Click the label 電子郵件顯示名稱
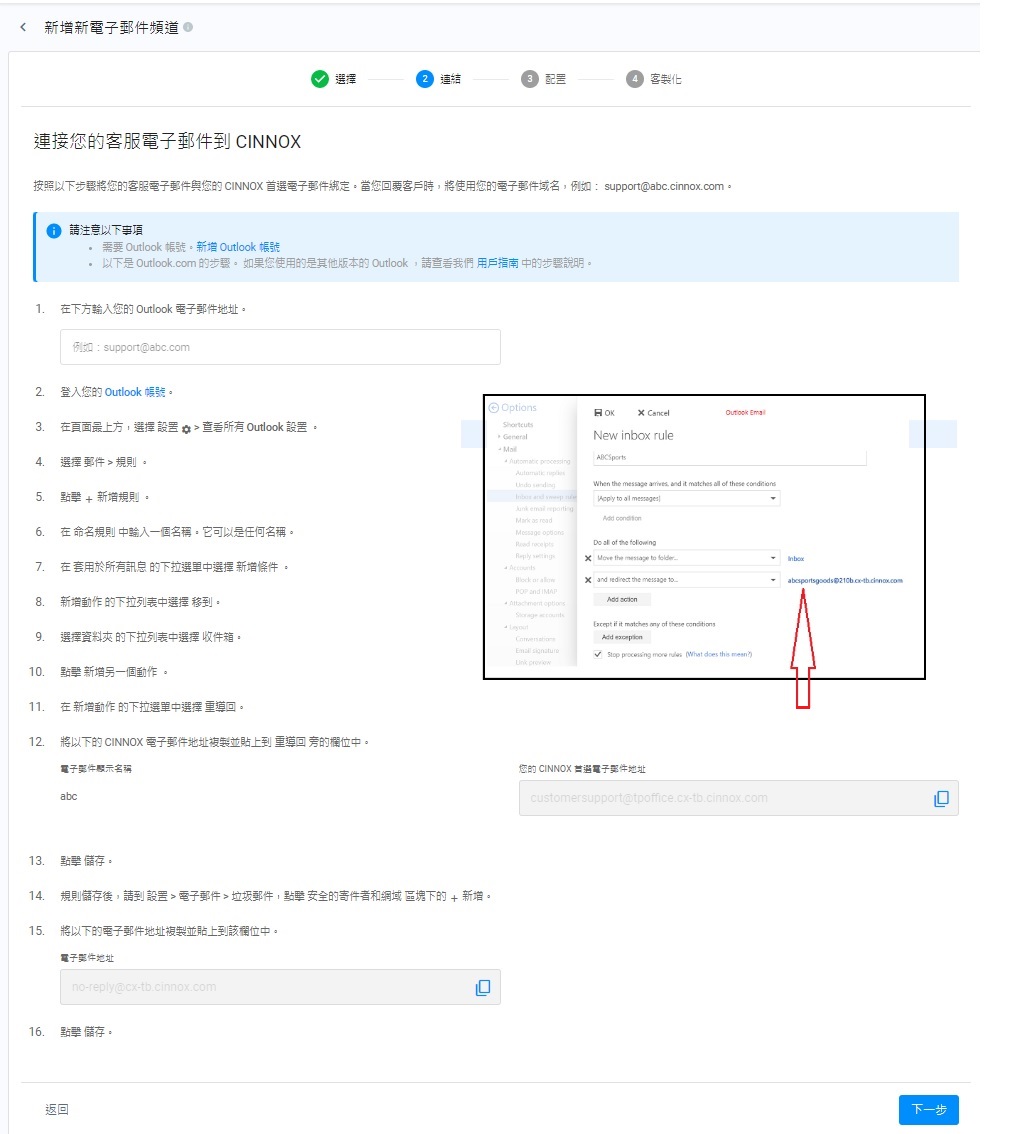Viewport: 1010px width, 1134px height. pos(96,769)
